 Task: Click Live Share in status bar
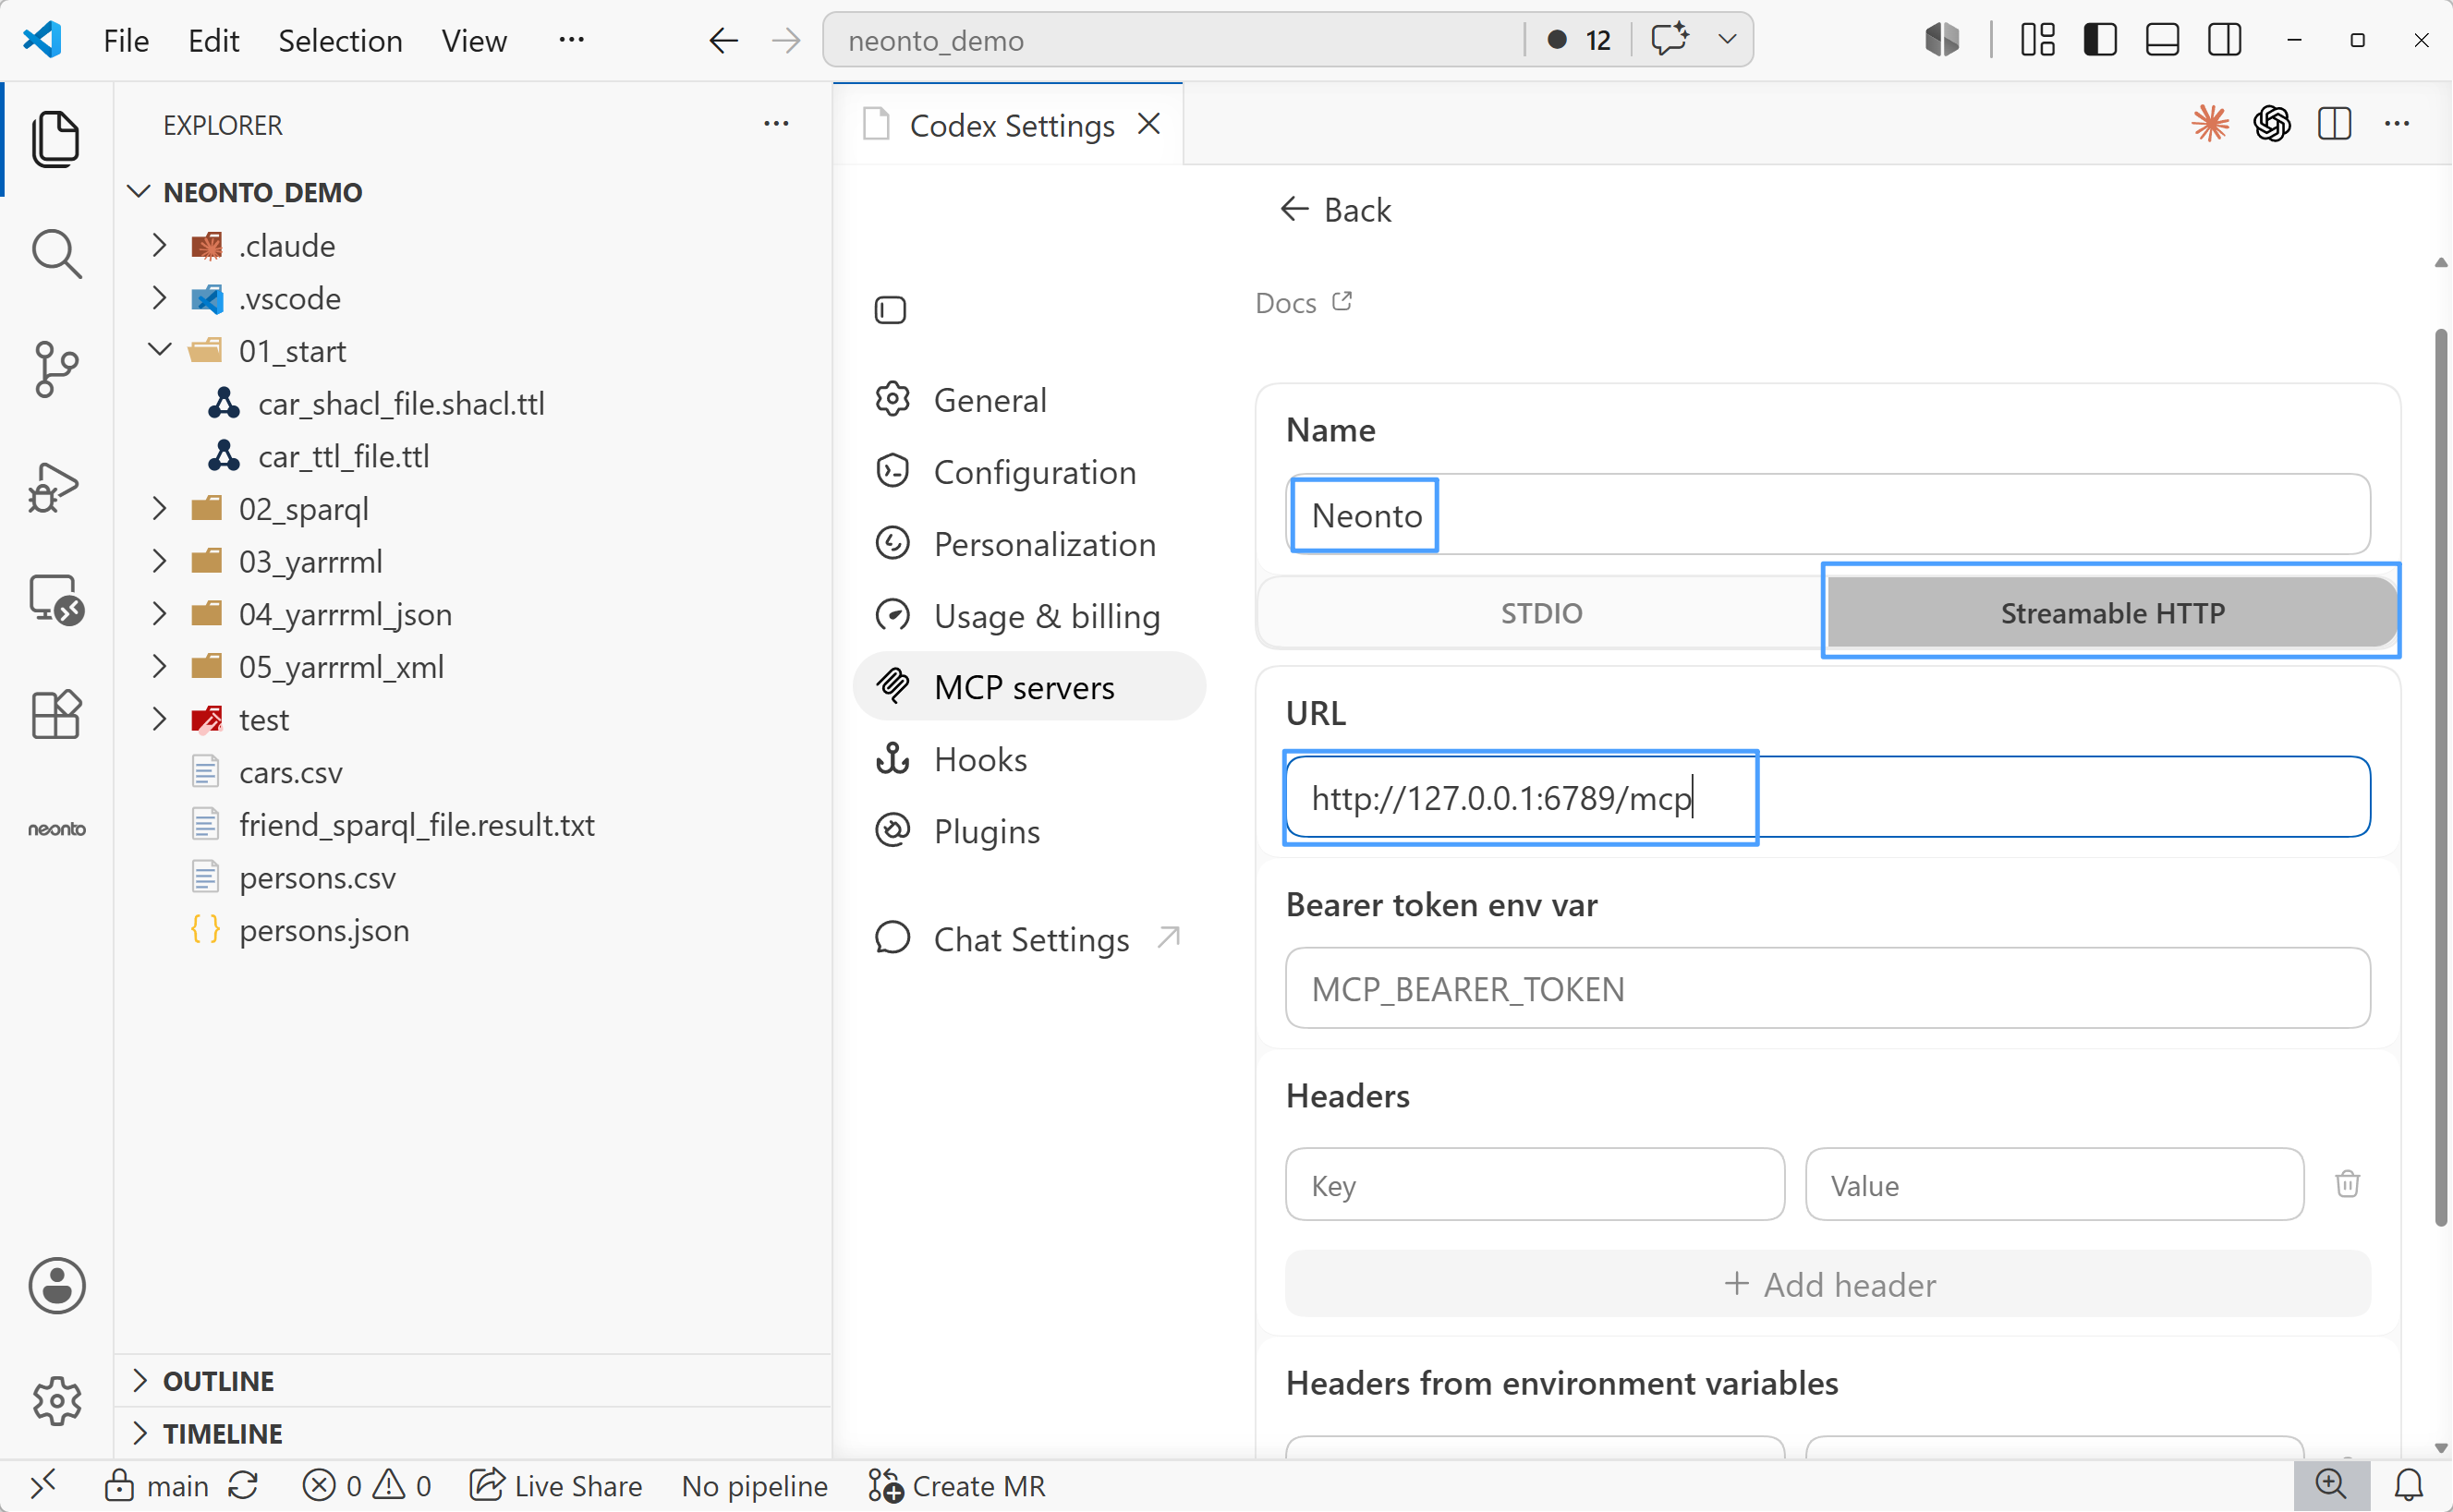coord(556,1486)
